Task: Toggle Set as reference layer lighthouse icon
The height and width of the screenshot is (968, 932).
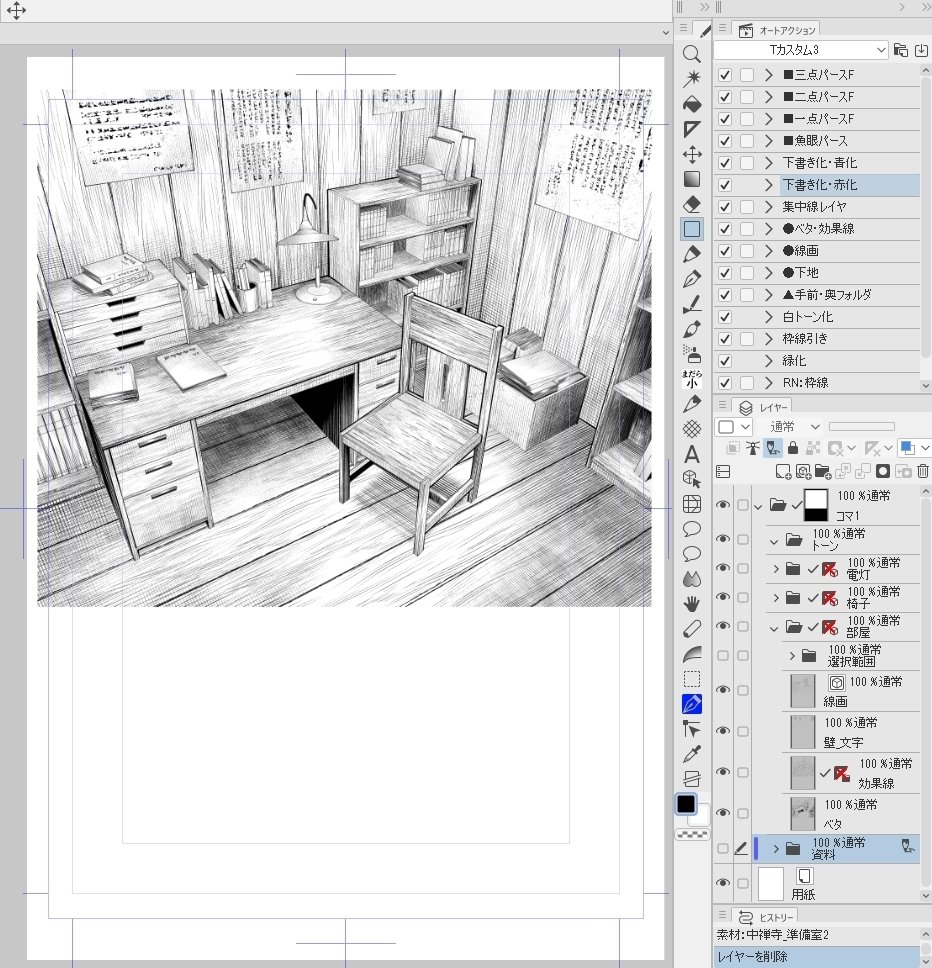Action: [752, 448]
